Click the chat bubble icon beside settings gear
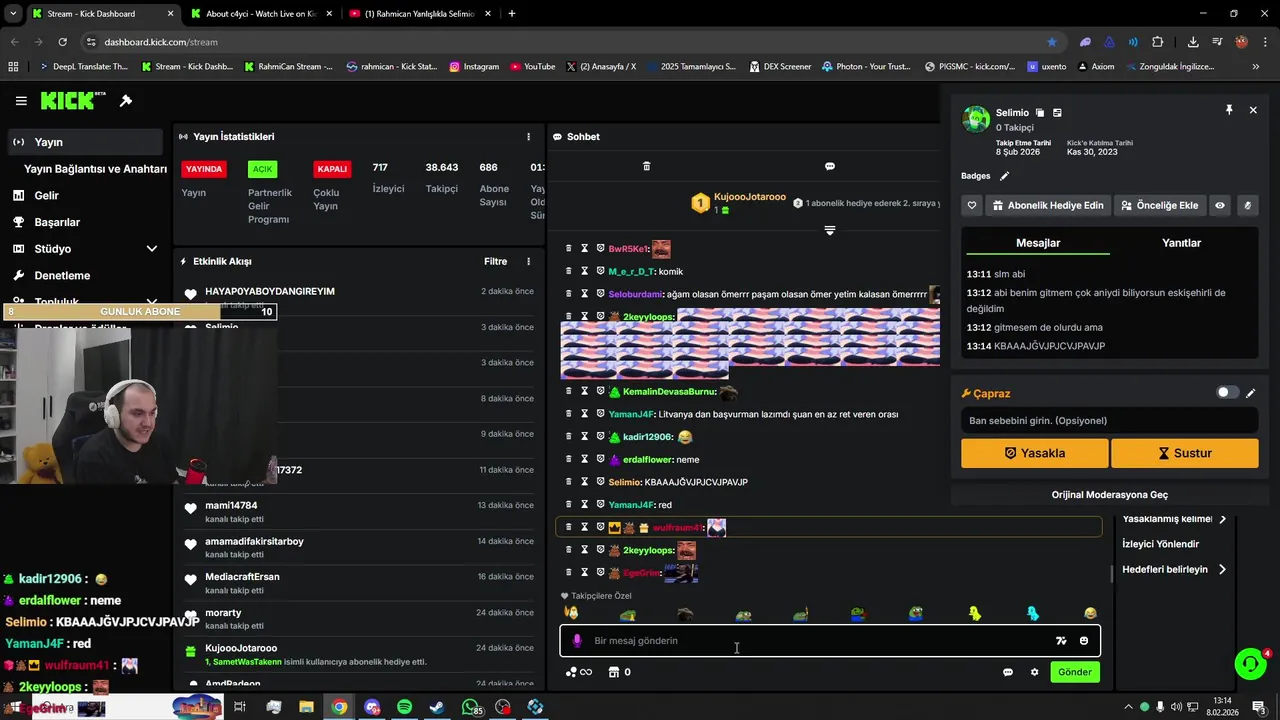Viewport: 1280px width, 720px height. point(1008,672)
